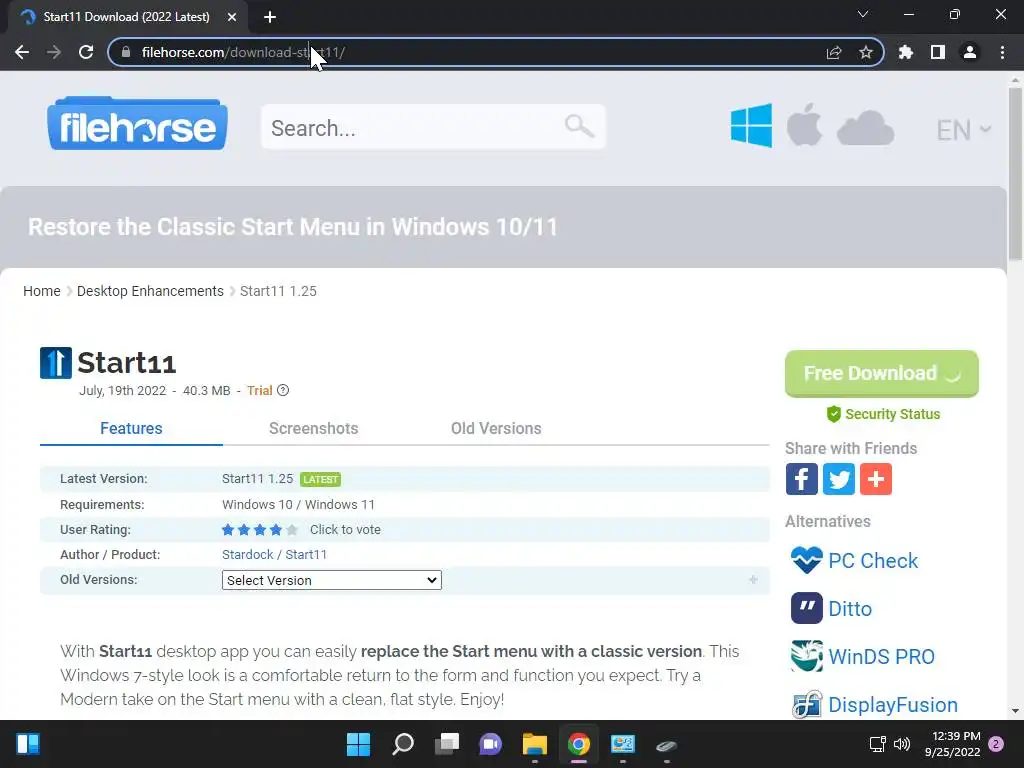Image resolution: width=1024 pixels, height=768 pixels.
Task: Click the Trial license label
Action: [x=259, y=391]
